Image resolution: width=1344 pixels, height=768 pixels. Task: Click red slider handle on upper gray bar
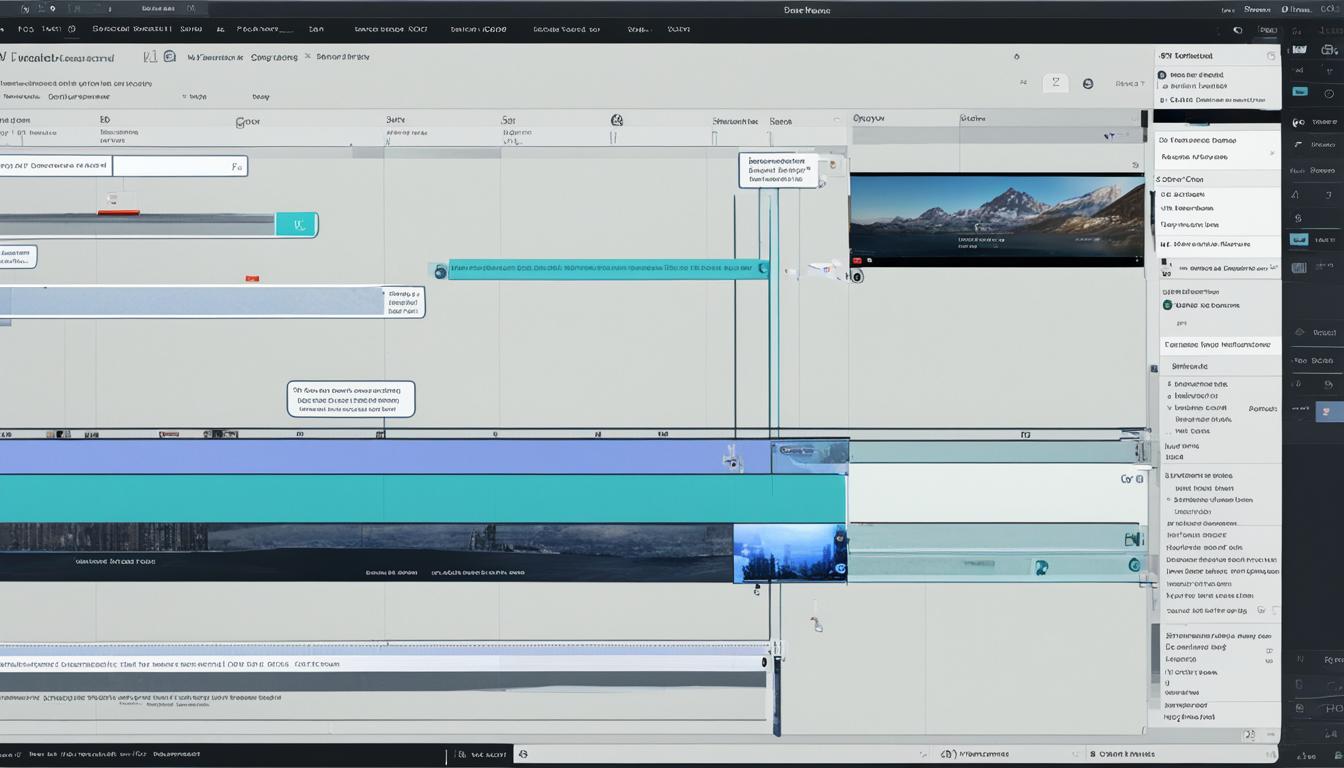pyautogui.click(x=118, y=212)
